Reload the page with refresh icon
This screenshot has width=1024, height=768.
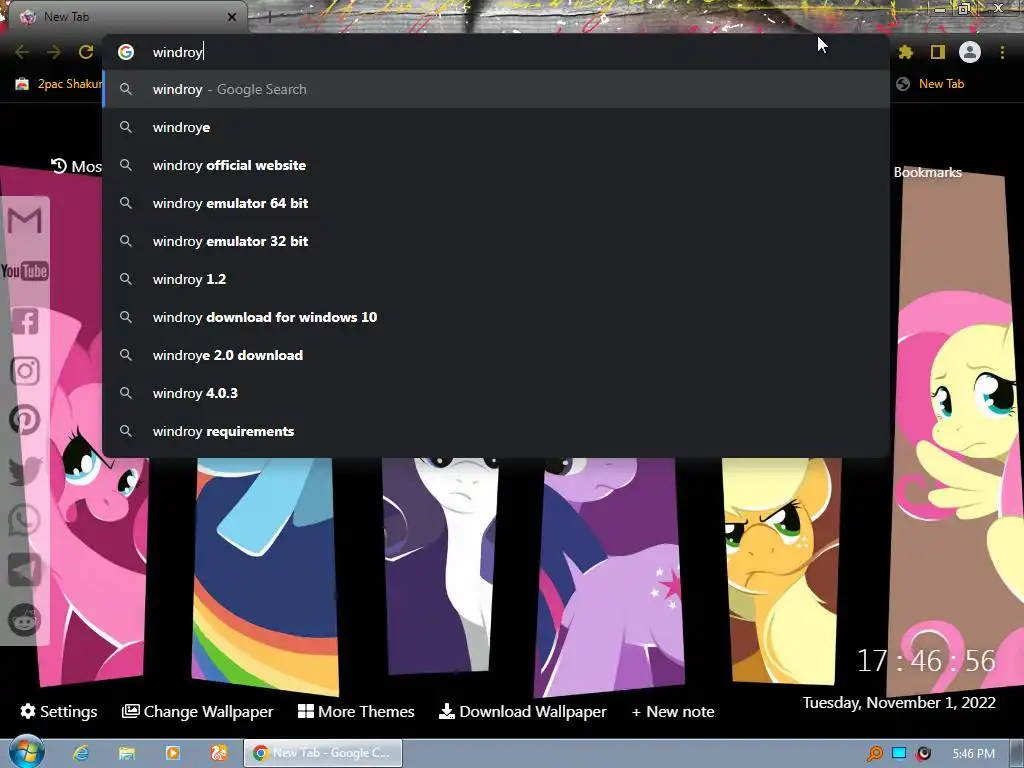[x=86, y=52]
